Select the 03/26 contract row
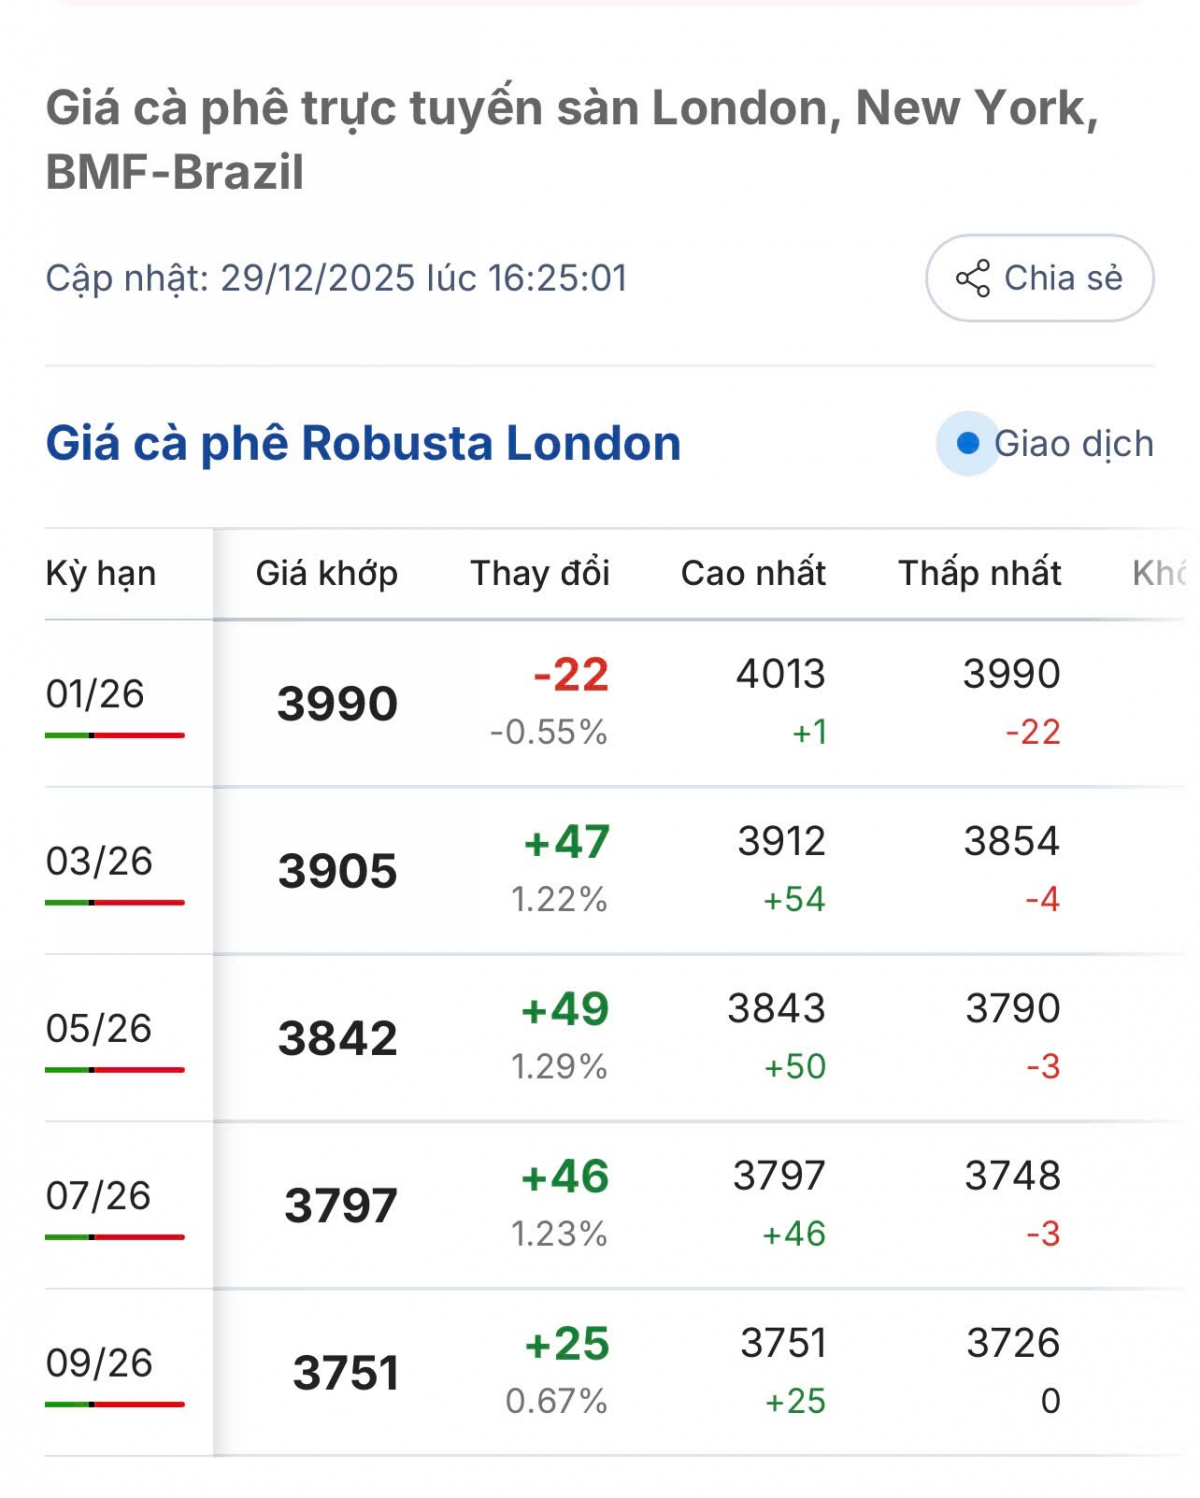1200x1498 pixels. 99,861
